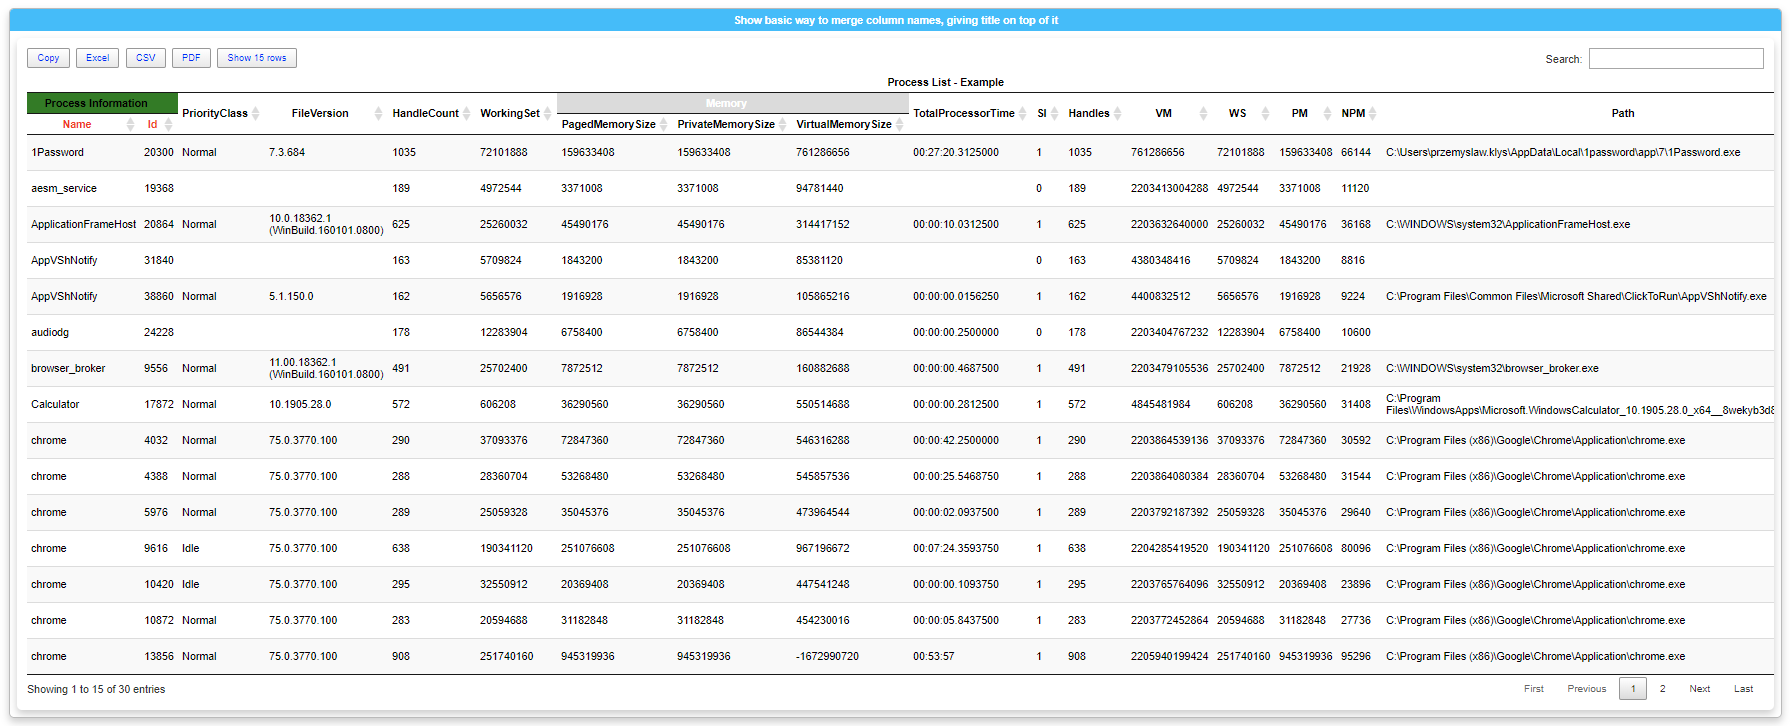Viewport: 1790px width, 726px height.
Task: Click the FileVersion column sort arrows
Action: pos(378,114)
